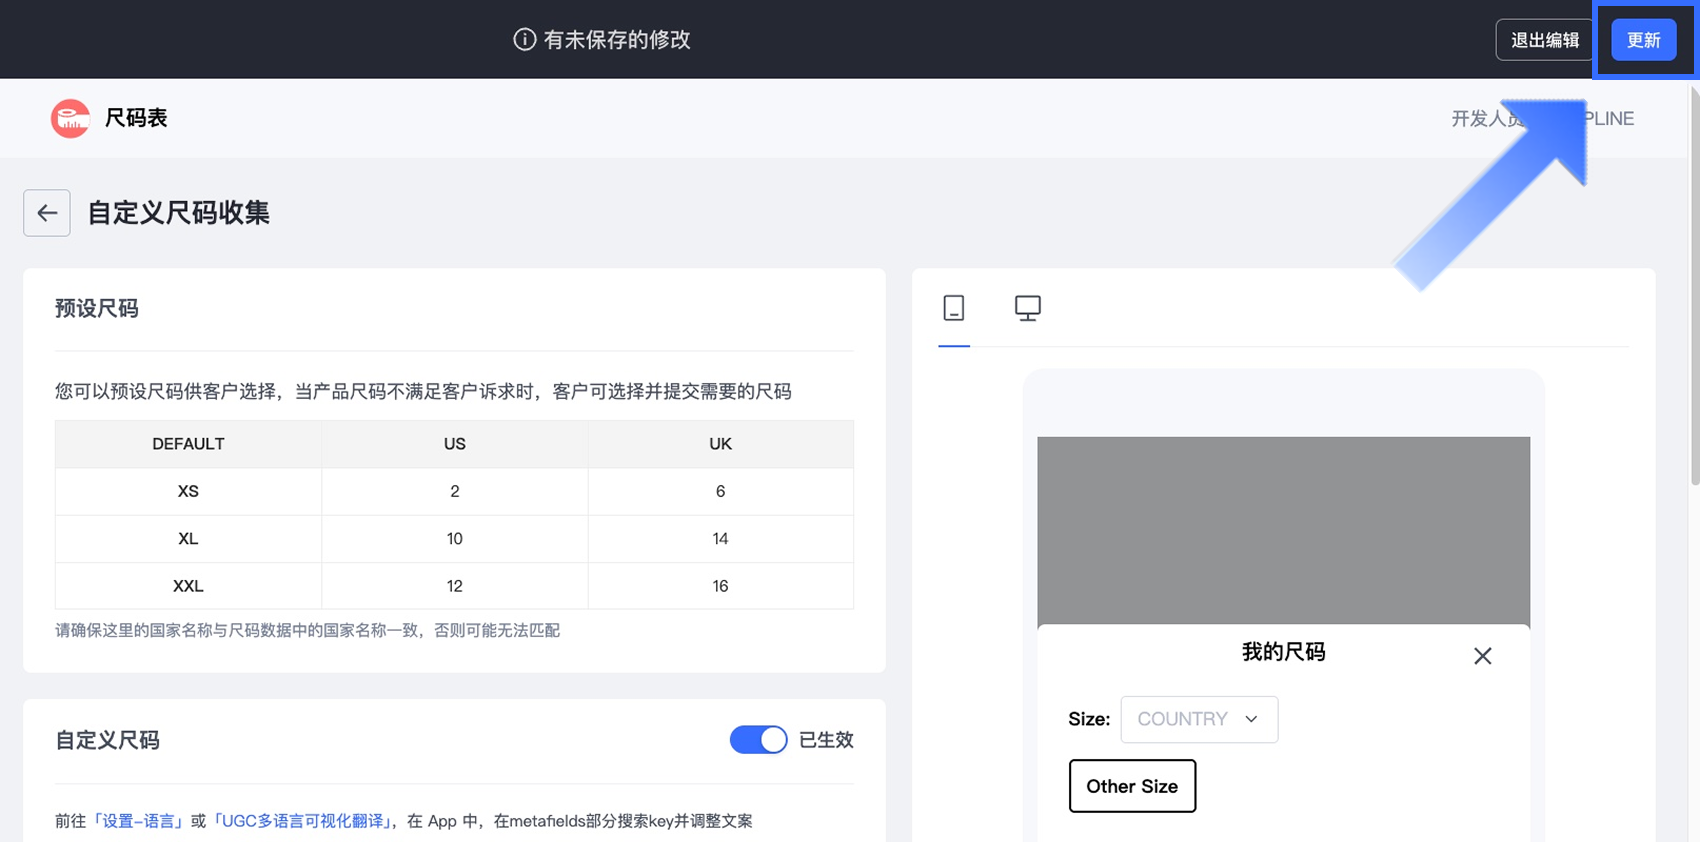Open the 设置-语言 settings link

[138, 821]
